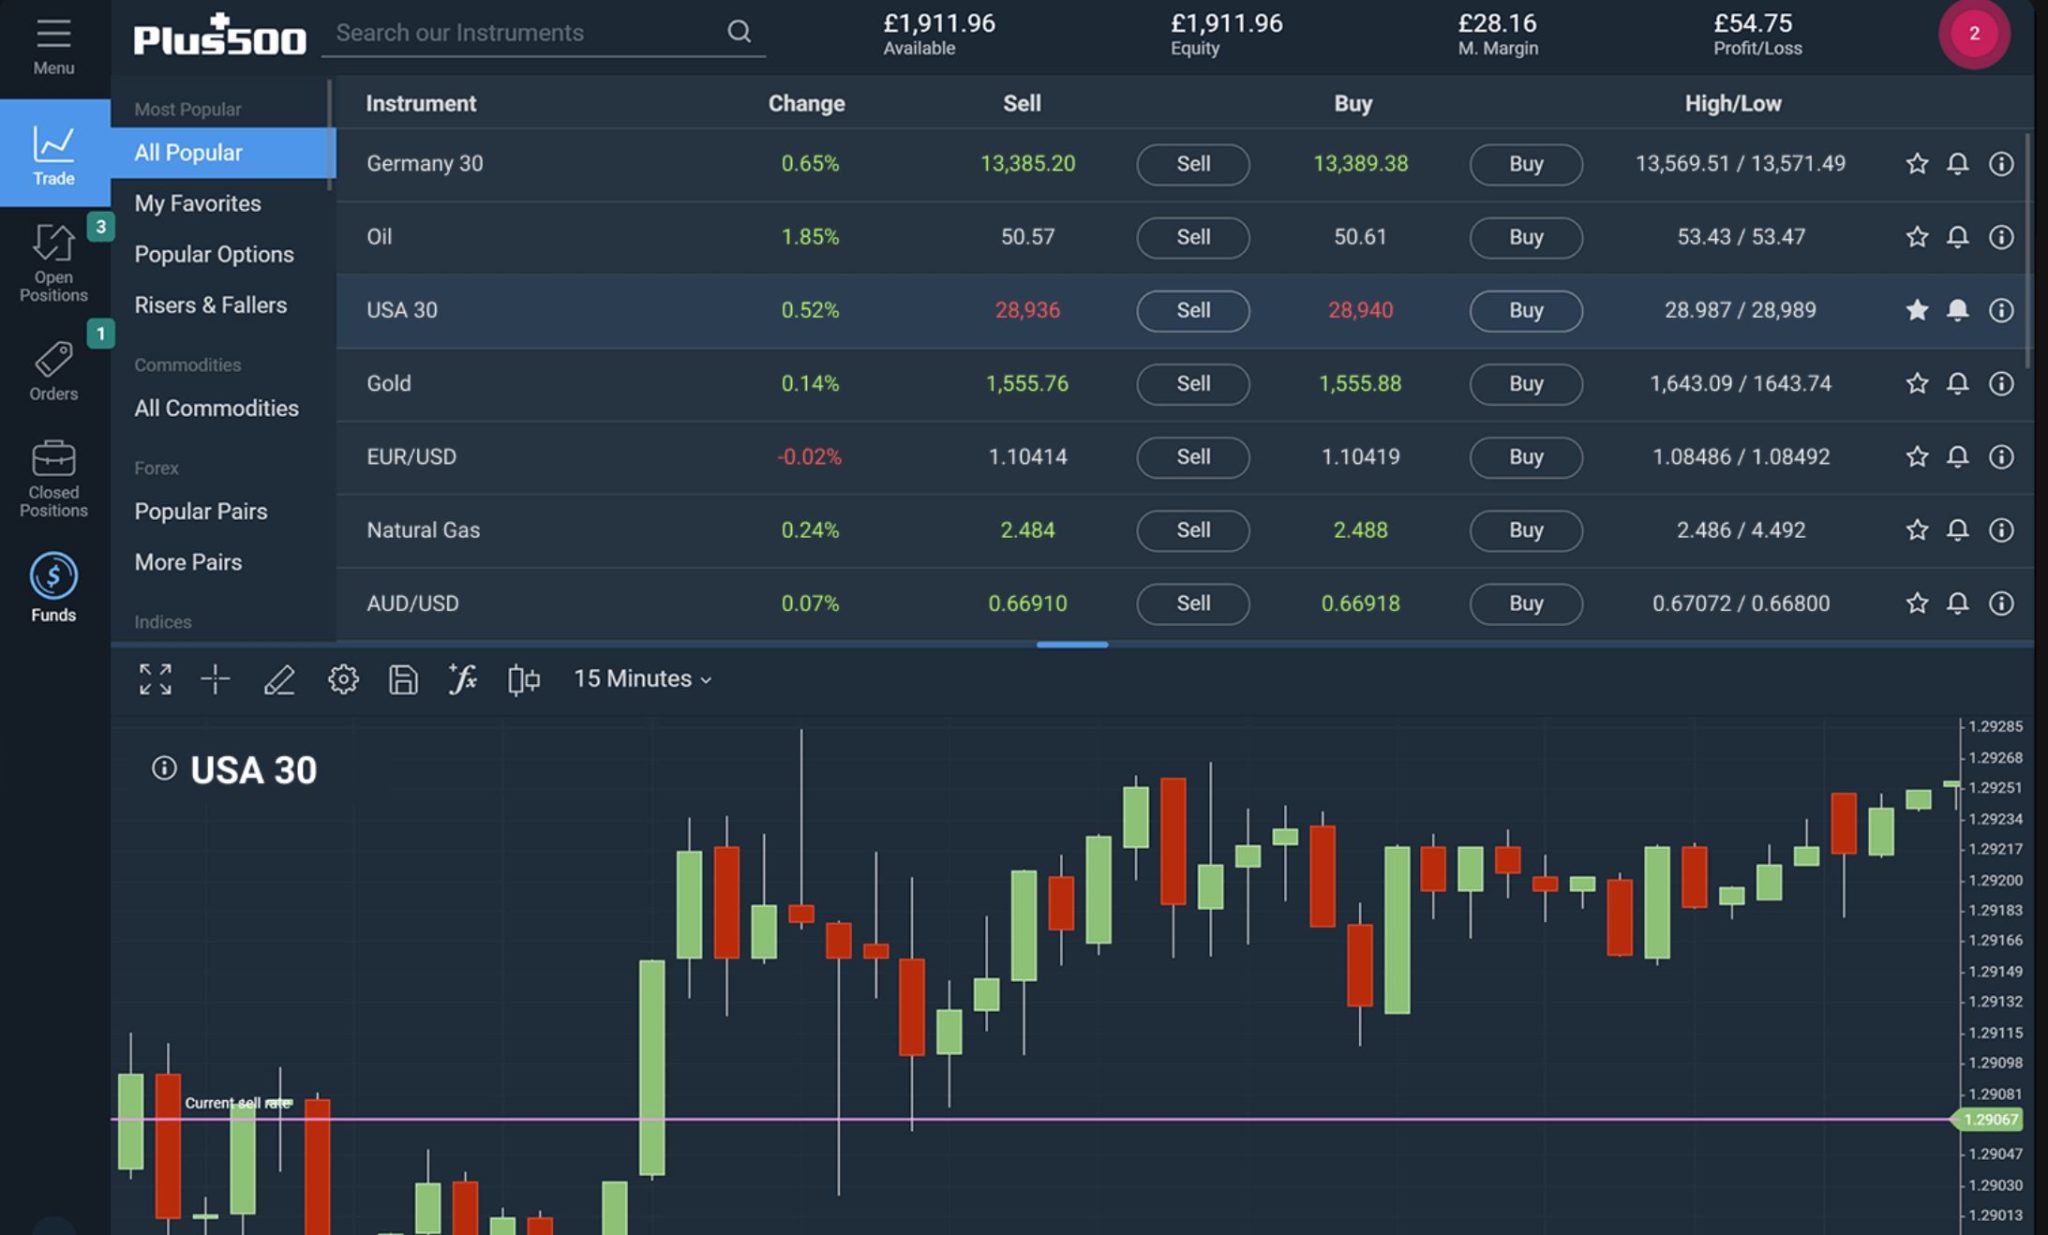Viewport: 2048px width, 1235px height.
Task: Toggle the favorite star for Gold
Action: 1917,383
